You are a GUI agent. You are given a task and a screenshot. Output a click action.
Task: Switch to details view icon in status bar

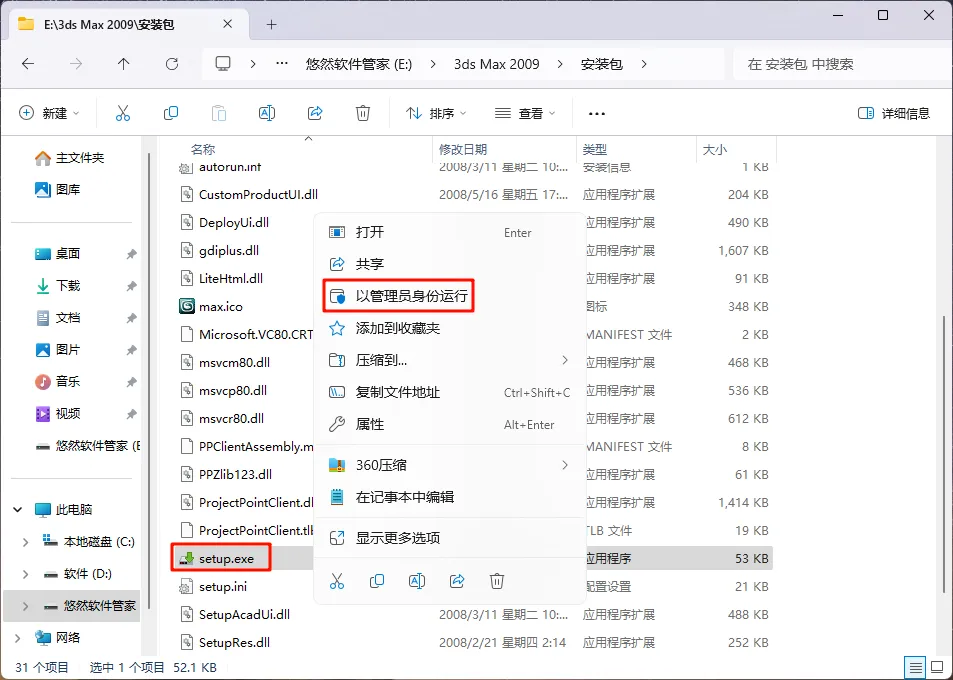coord(915,668)
